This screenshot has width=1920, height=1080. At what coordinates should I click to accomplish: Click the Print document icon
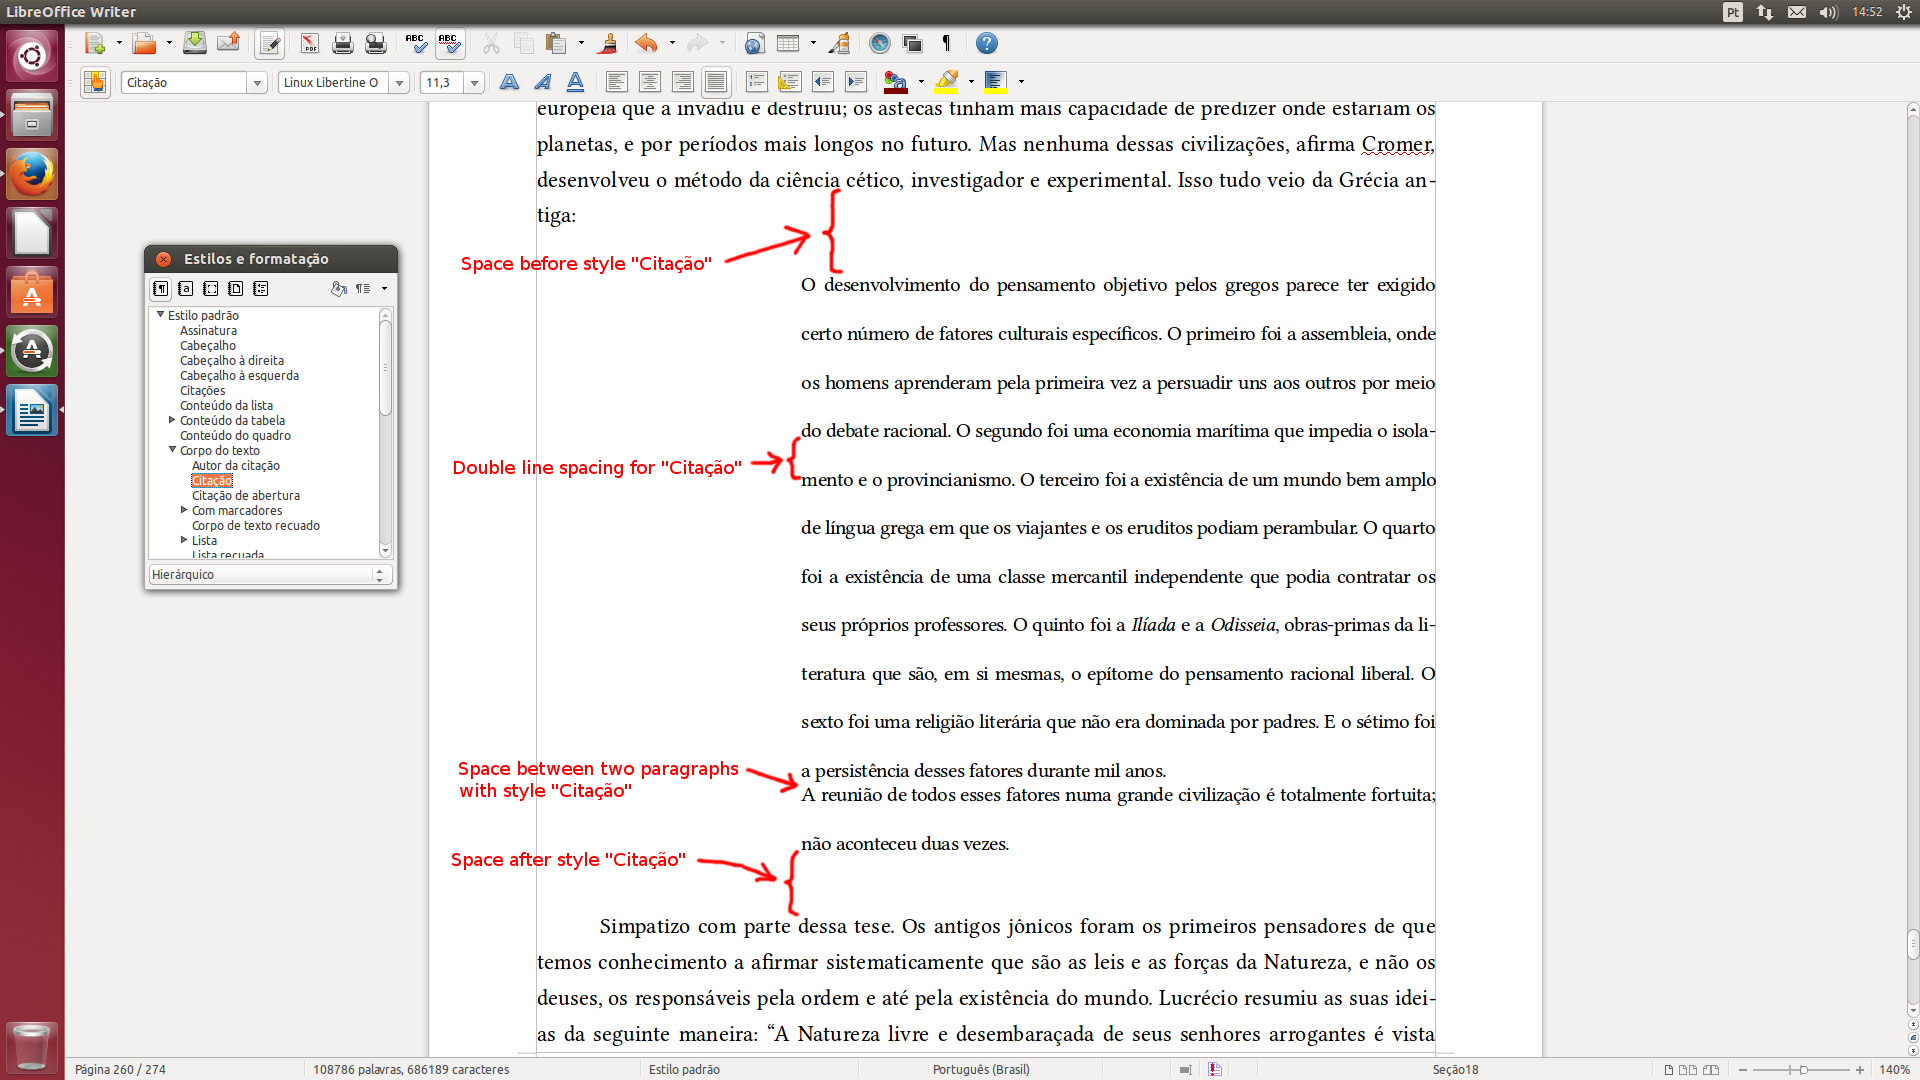click(x=342, y=43)
